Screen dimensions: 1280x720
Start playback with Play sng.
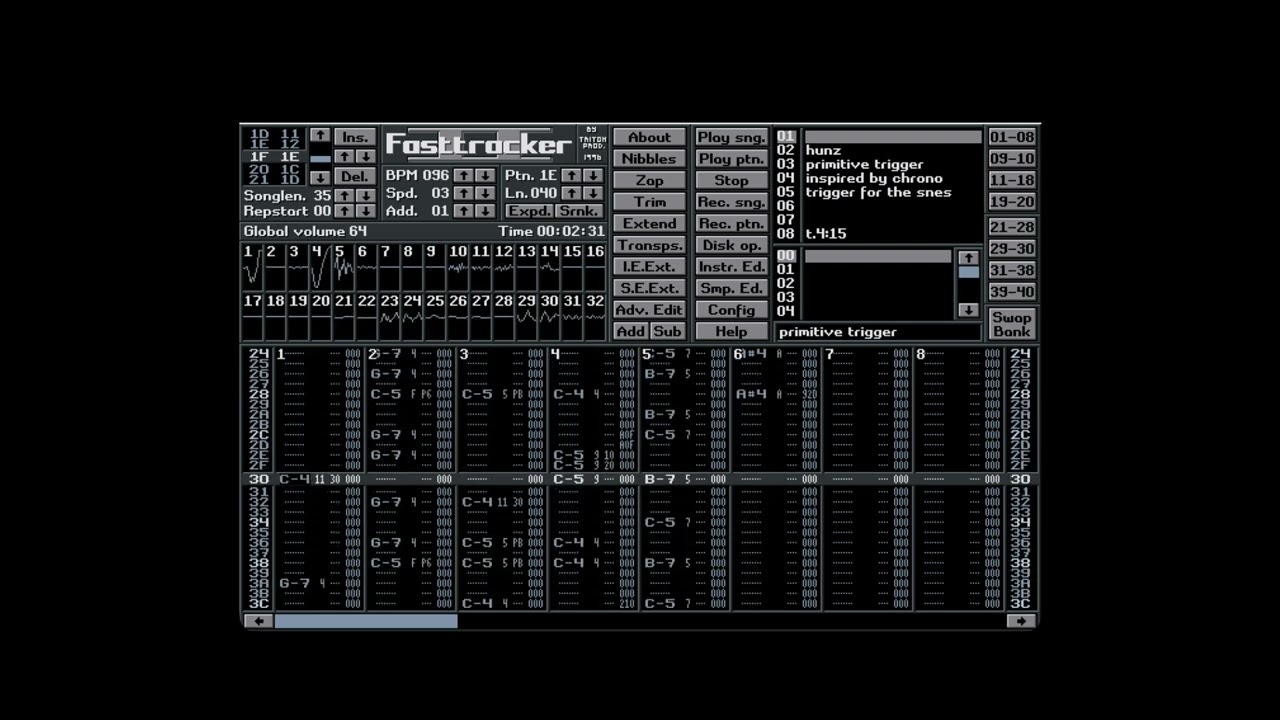tap(731, 137)
